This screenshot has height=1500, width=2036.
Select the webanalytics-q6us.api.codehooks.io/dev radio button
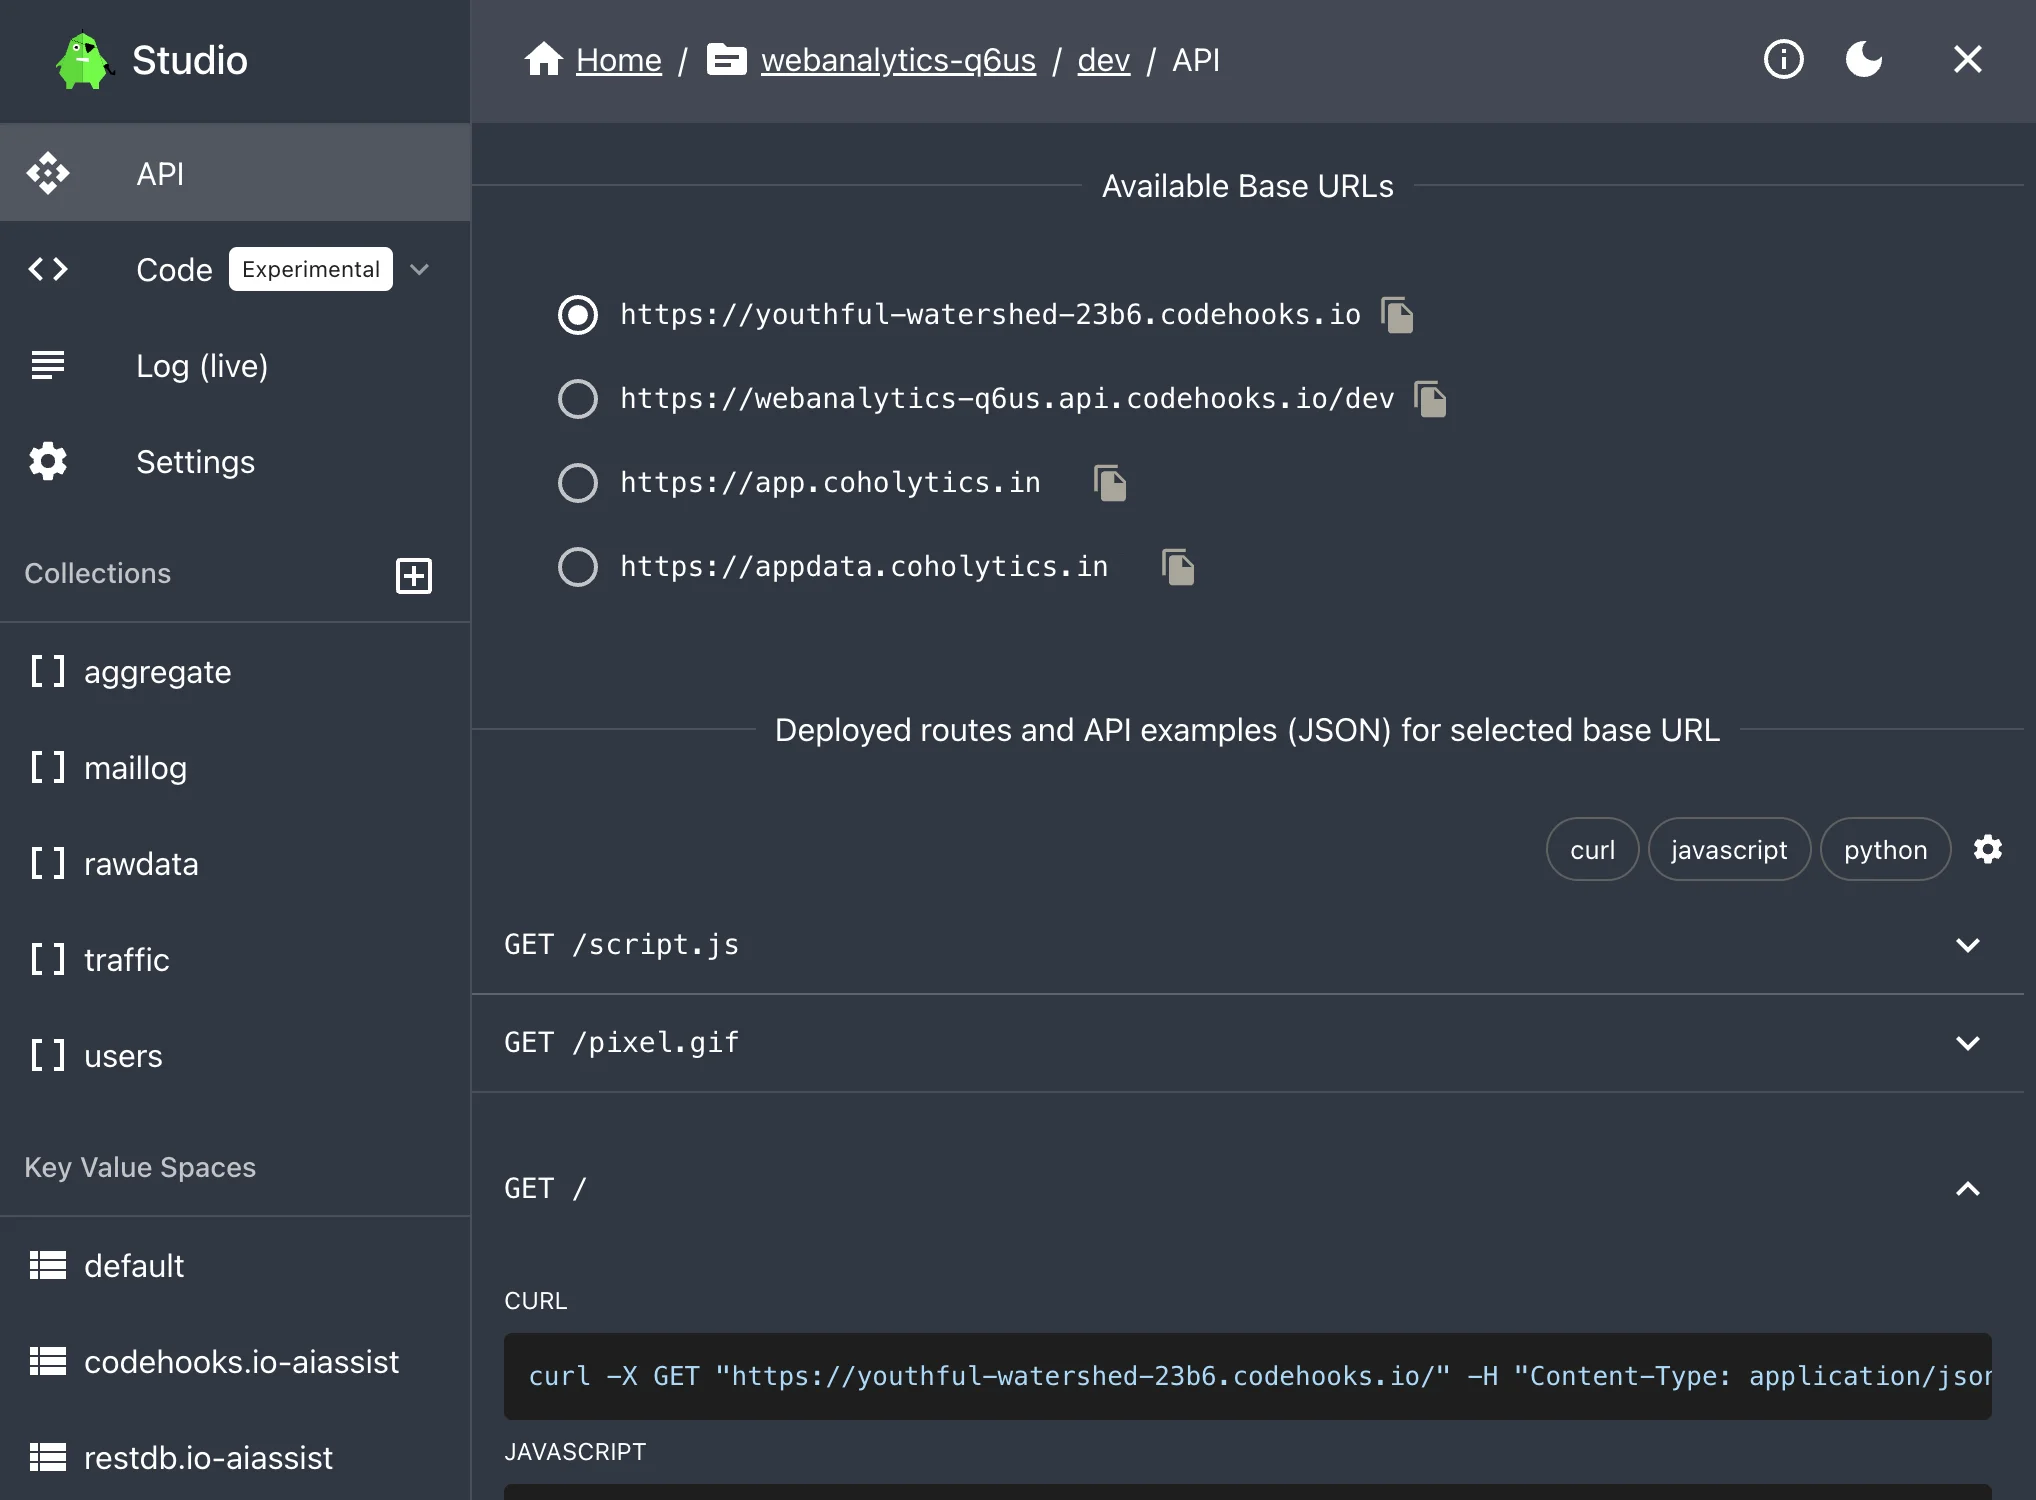(578, 399)
